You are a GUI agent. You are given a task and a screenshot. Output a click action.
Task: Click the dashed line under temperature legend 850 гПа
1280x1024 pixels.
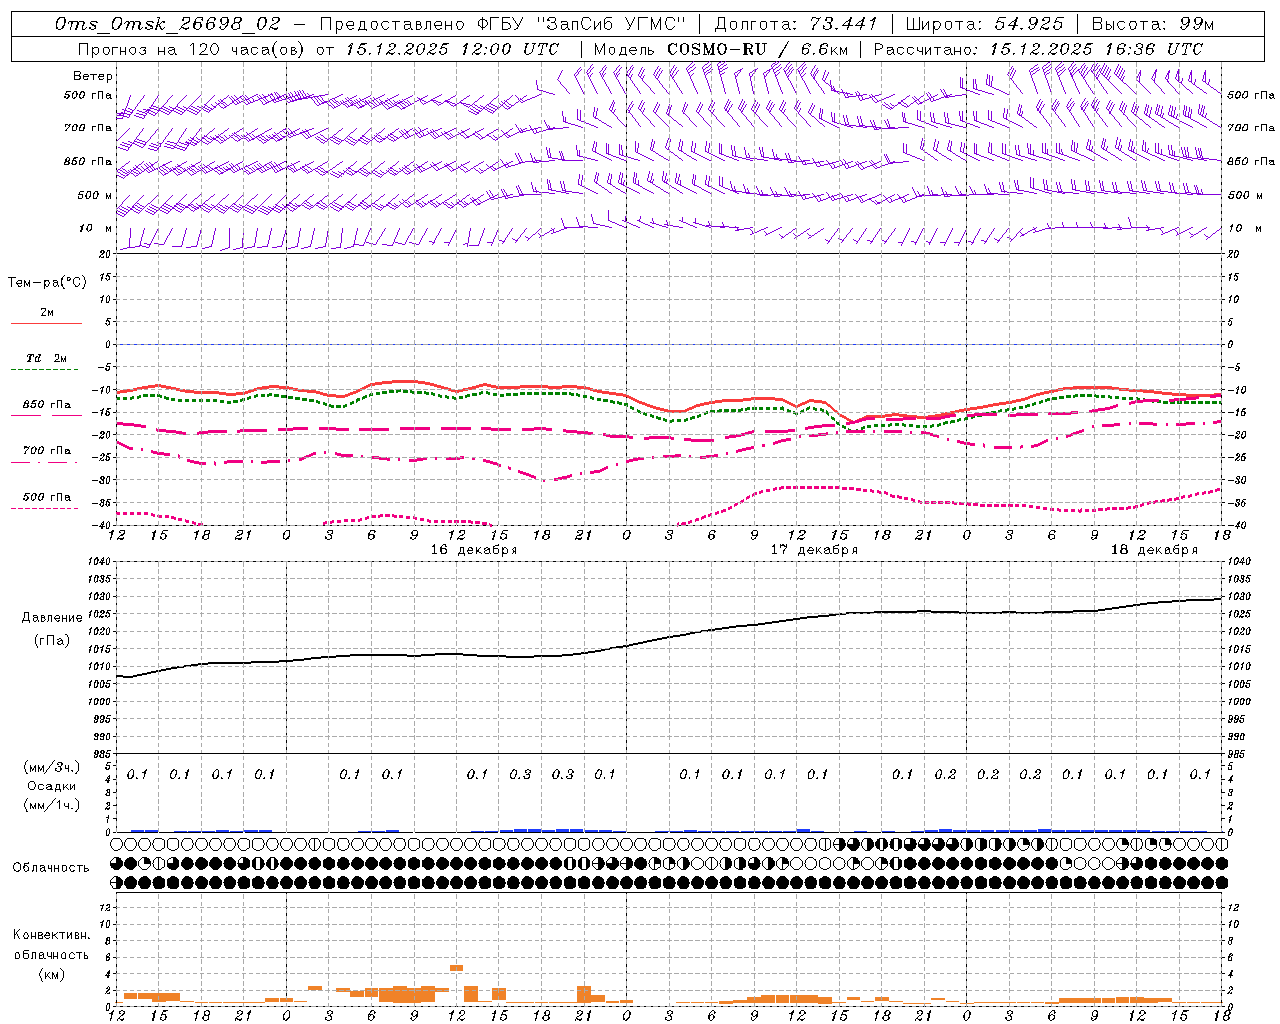46,416
